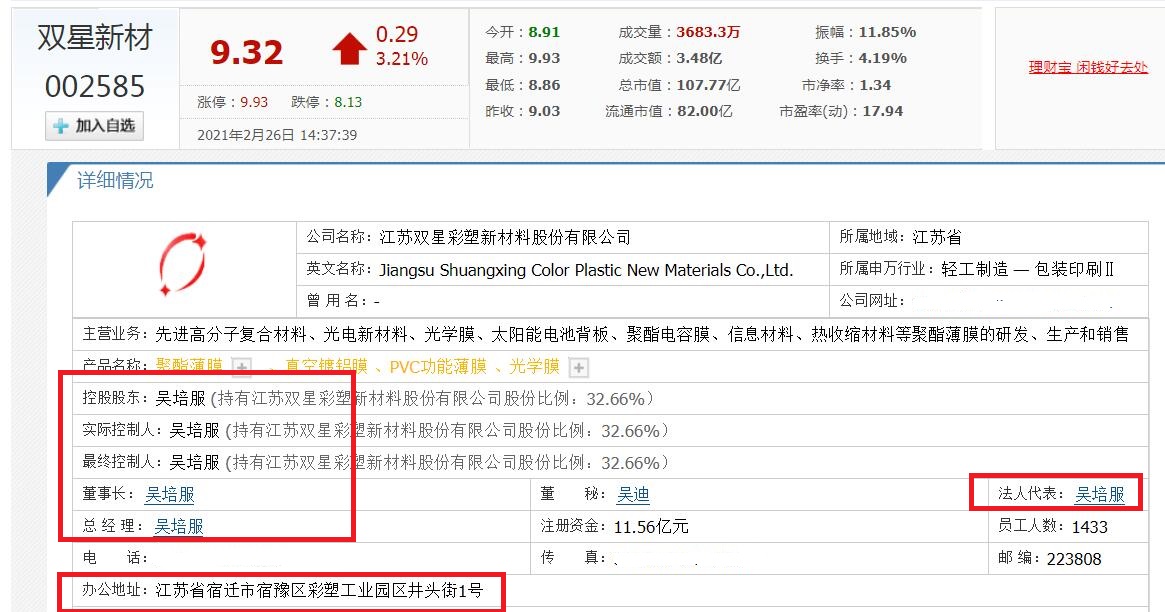Click the 曾用名 former name field

click(562, 301)
